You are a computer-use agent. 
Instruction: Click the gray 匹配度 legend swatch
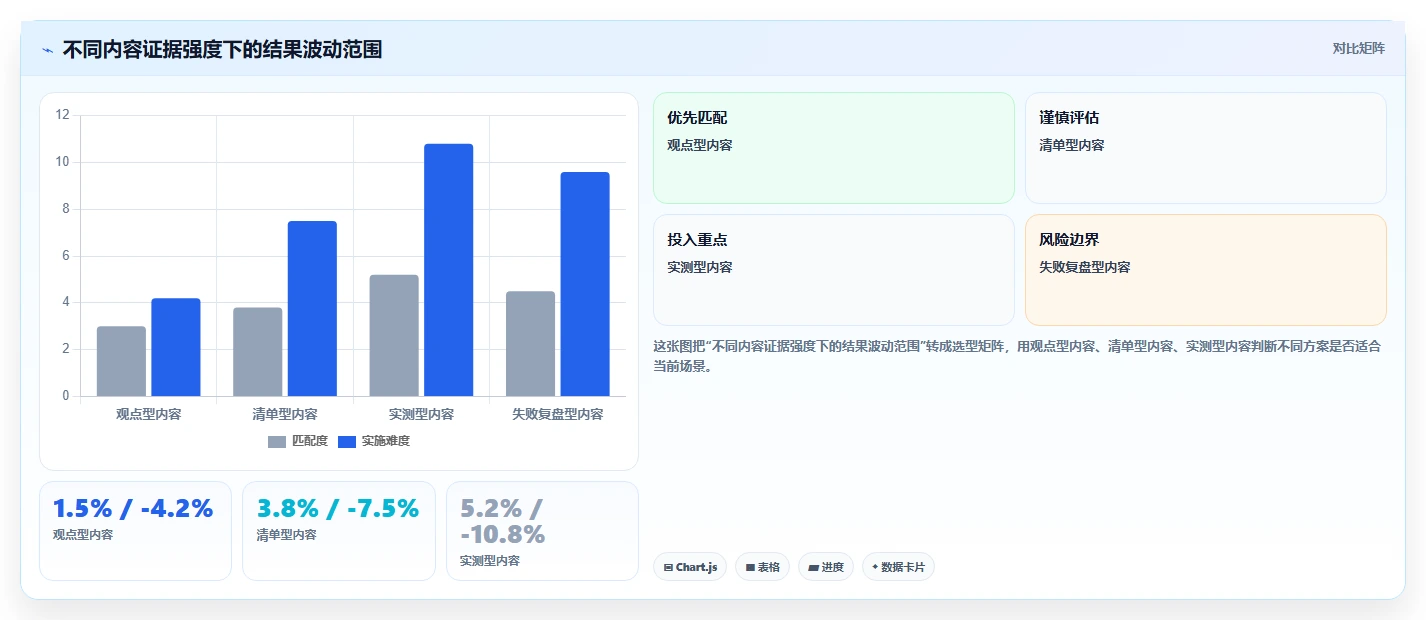coord(277,441)
